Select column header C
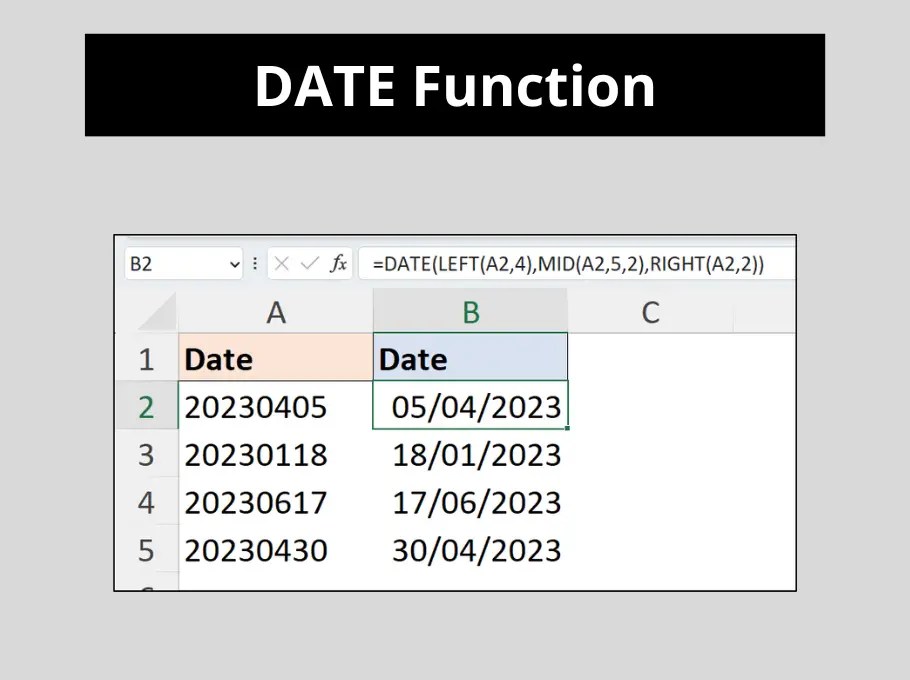Image resolution: width=910 pixels, height=680 pixels. pyautogui.click(x=650, y=311)
